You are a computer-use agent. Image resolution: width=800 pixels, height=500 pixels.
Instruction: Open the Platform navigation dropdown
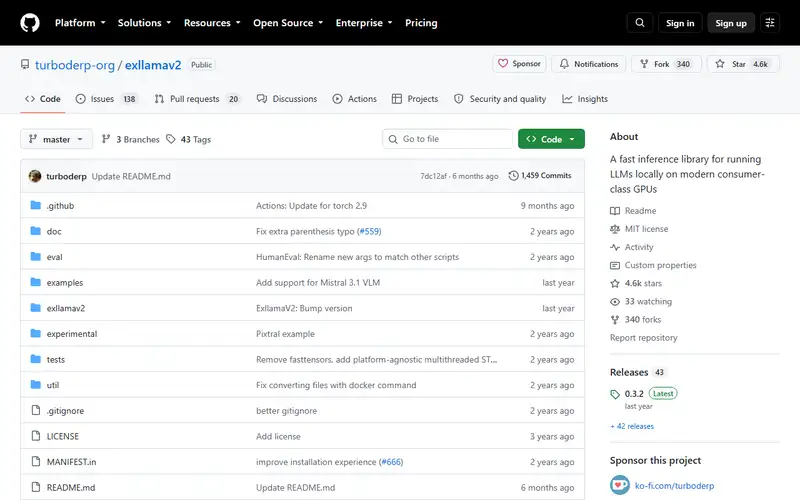point(80,23)
